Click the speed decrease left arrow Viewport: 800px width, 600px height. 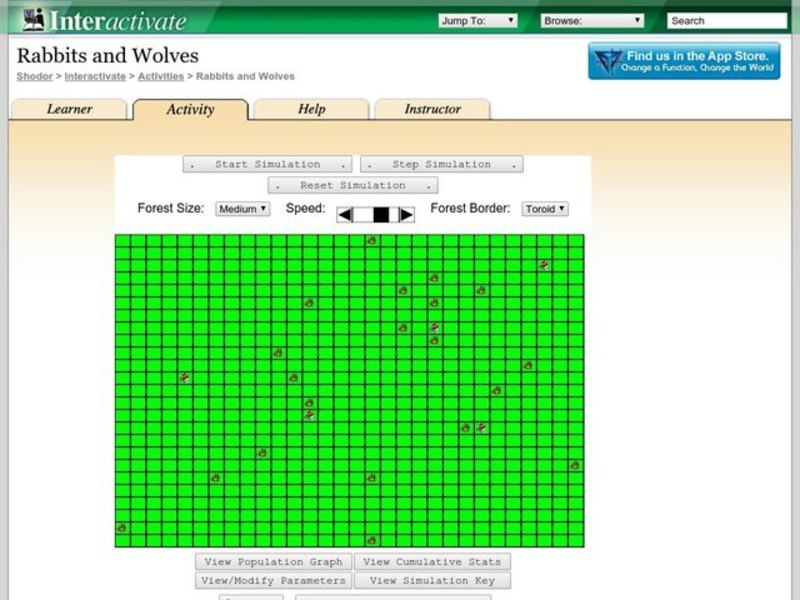(344, 214)
